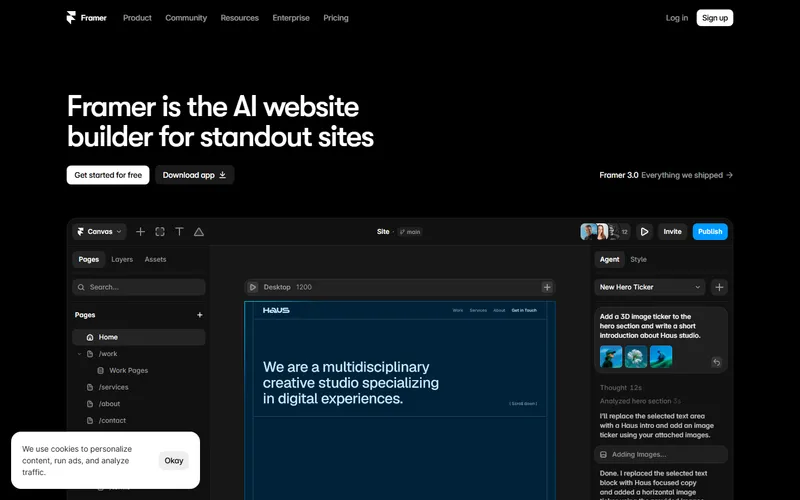
Task: Go to the Pricing page
Action: click(x=336, y=18)
